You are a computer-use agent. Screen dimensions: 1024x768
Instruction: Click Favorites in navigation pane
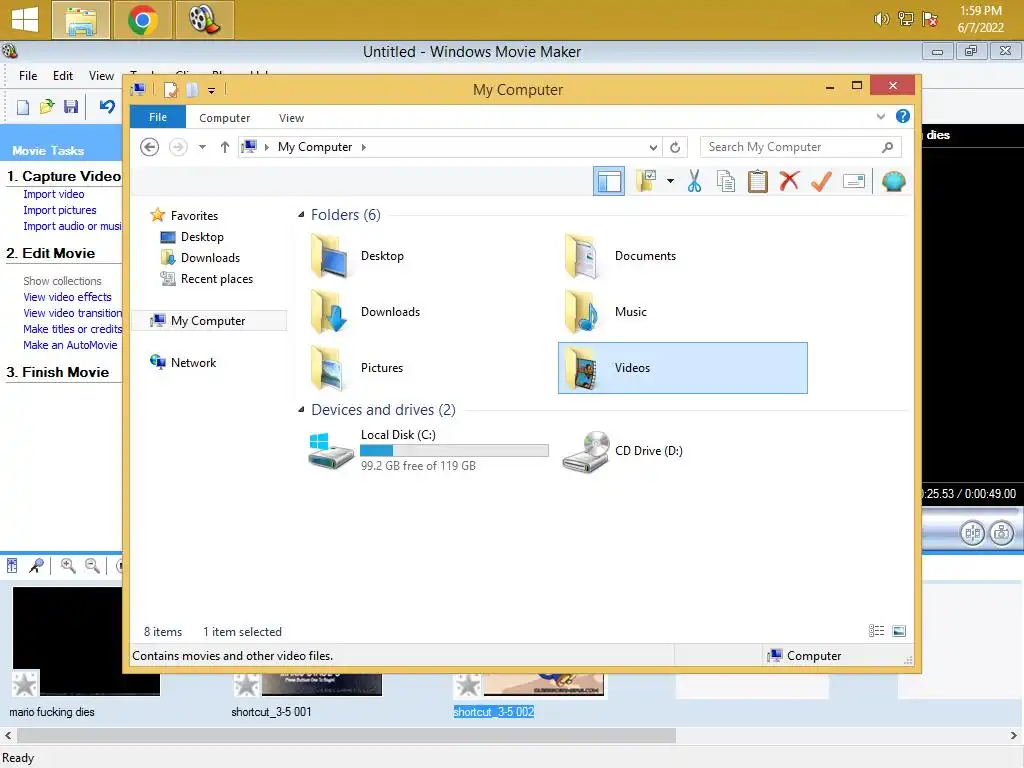tap(194, 216)
